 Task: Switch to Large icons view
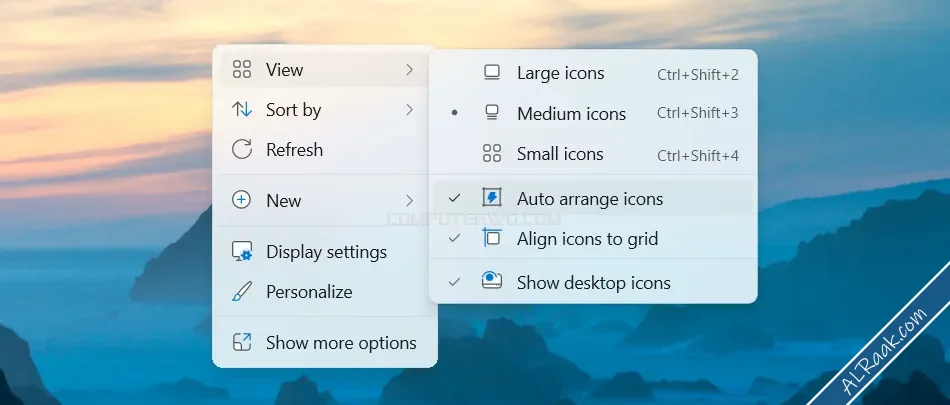click(x=593, y=73)
